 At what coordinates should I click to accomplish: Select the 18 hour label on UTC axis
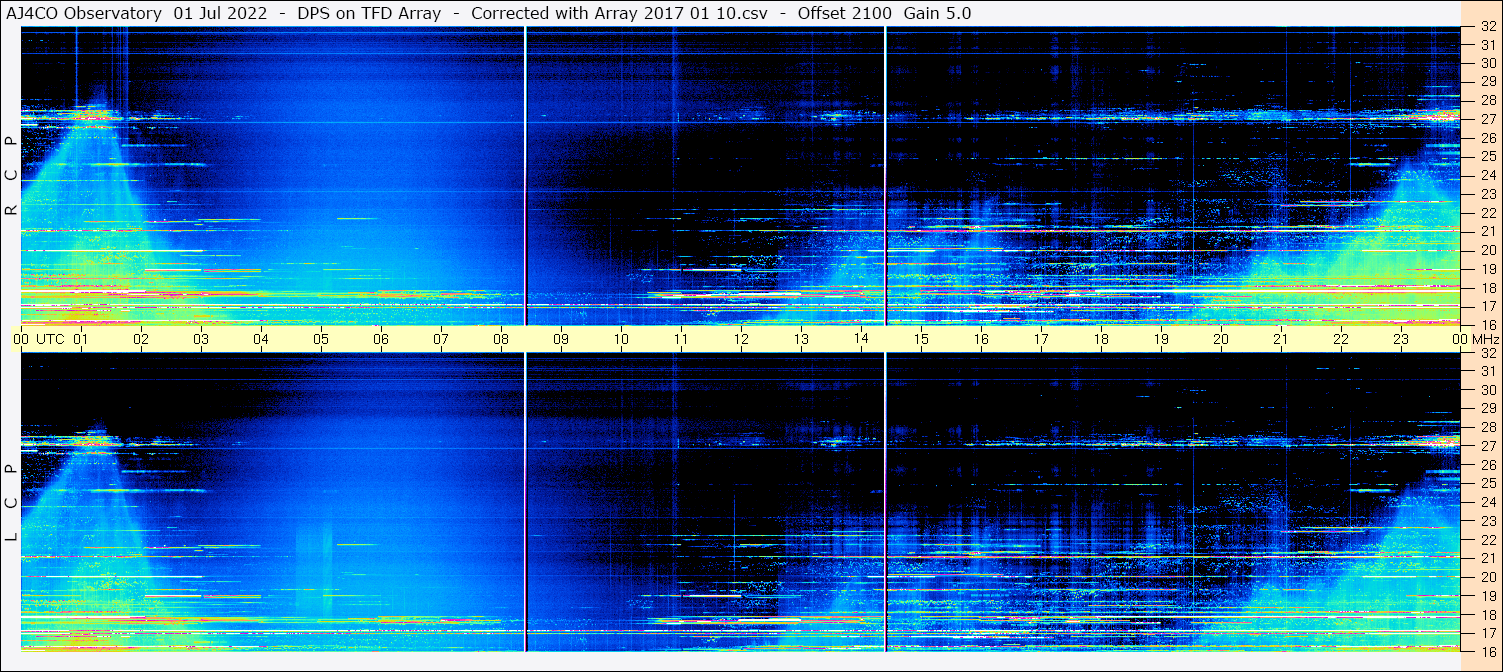1101,339
